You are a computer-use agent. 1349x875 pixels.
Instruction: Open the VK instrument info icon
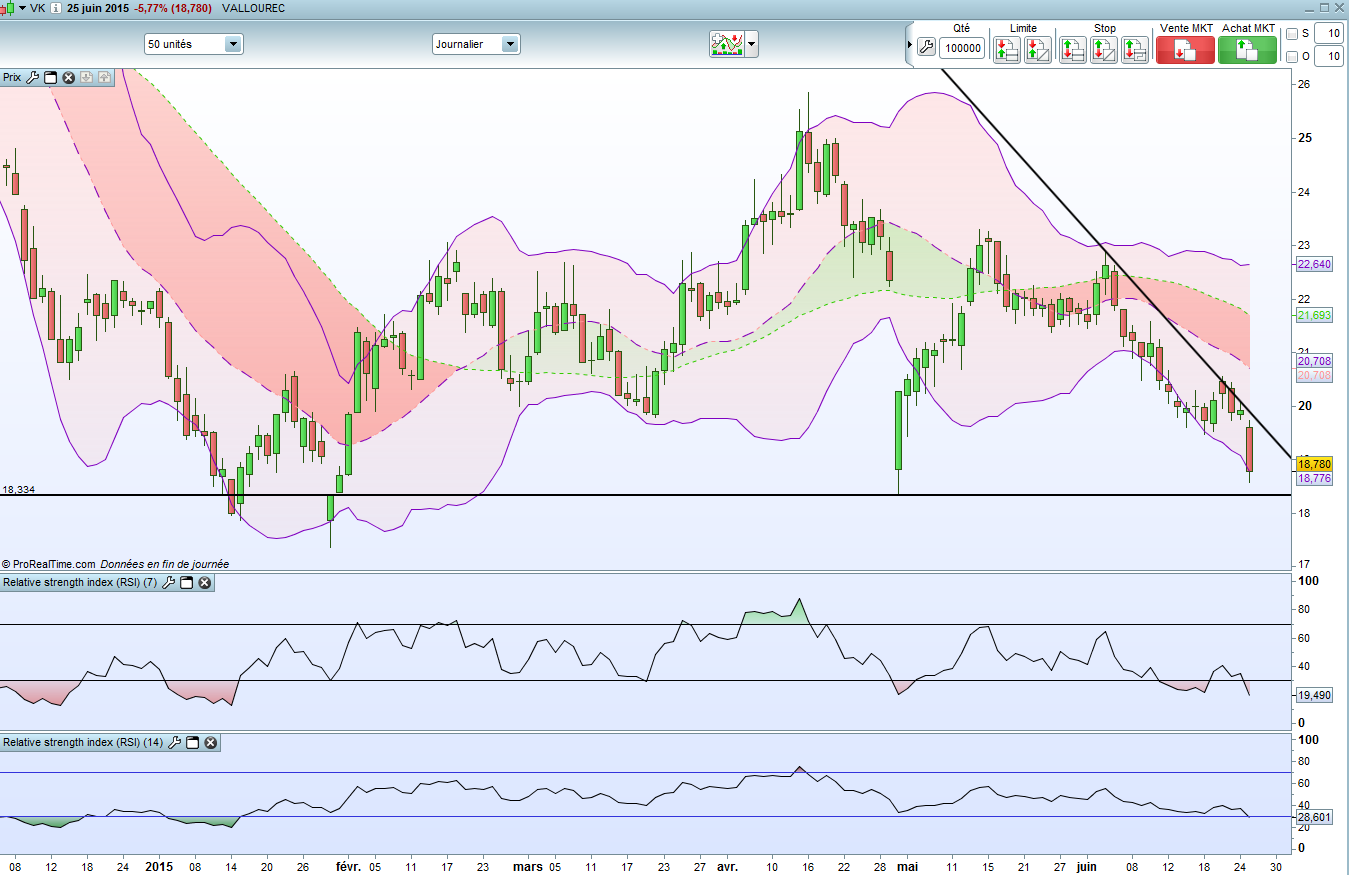pos(55,8)
